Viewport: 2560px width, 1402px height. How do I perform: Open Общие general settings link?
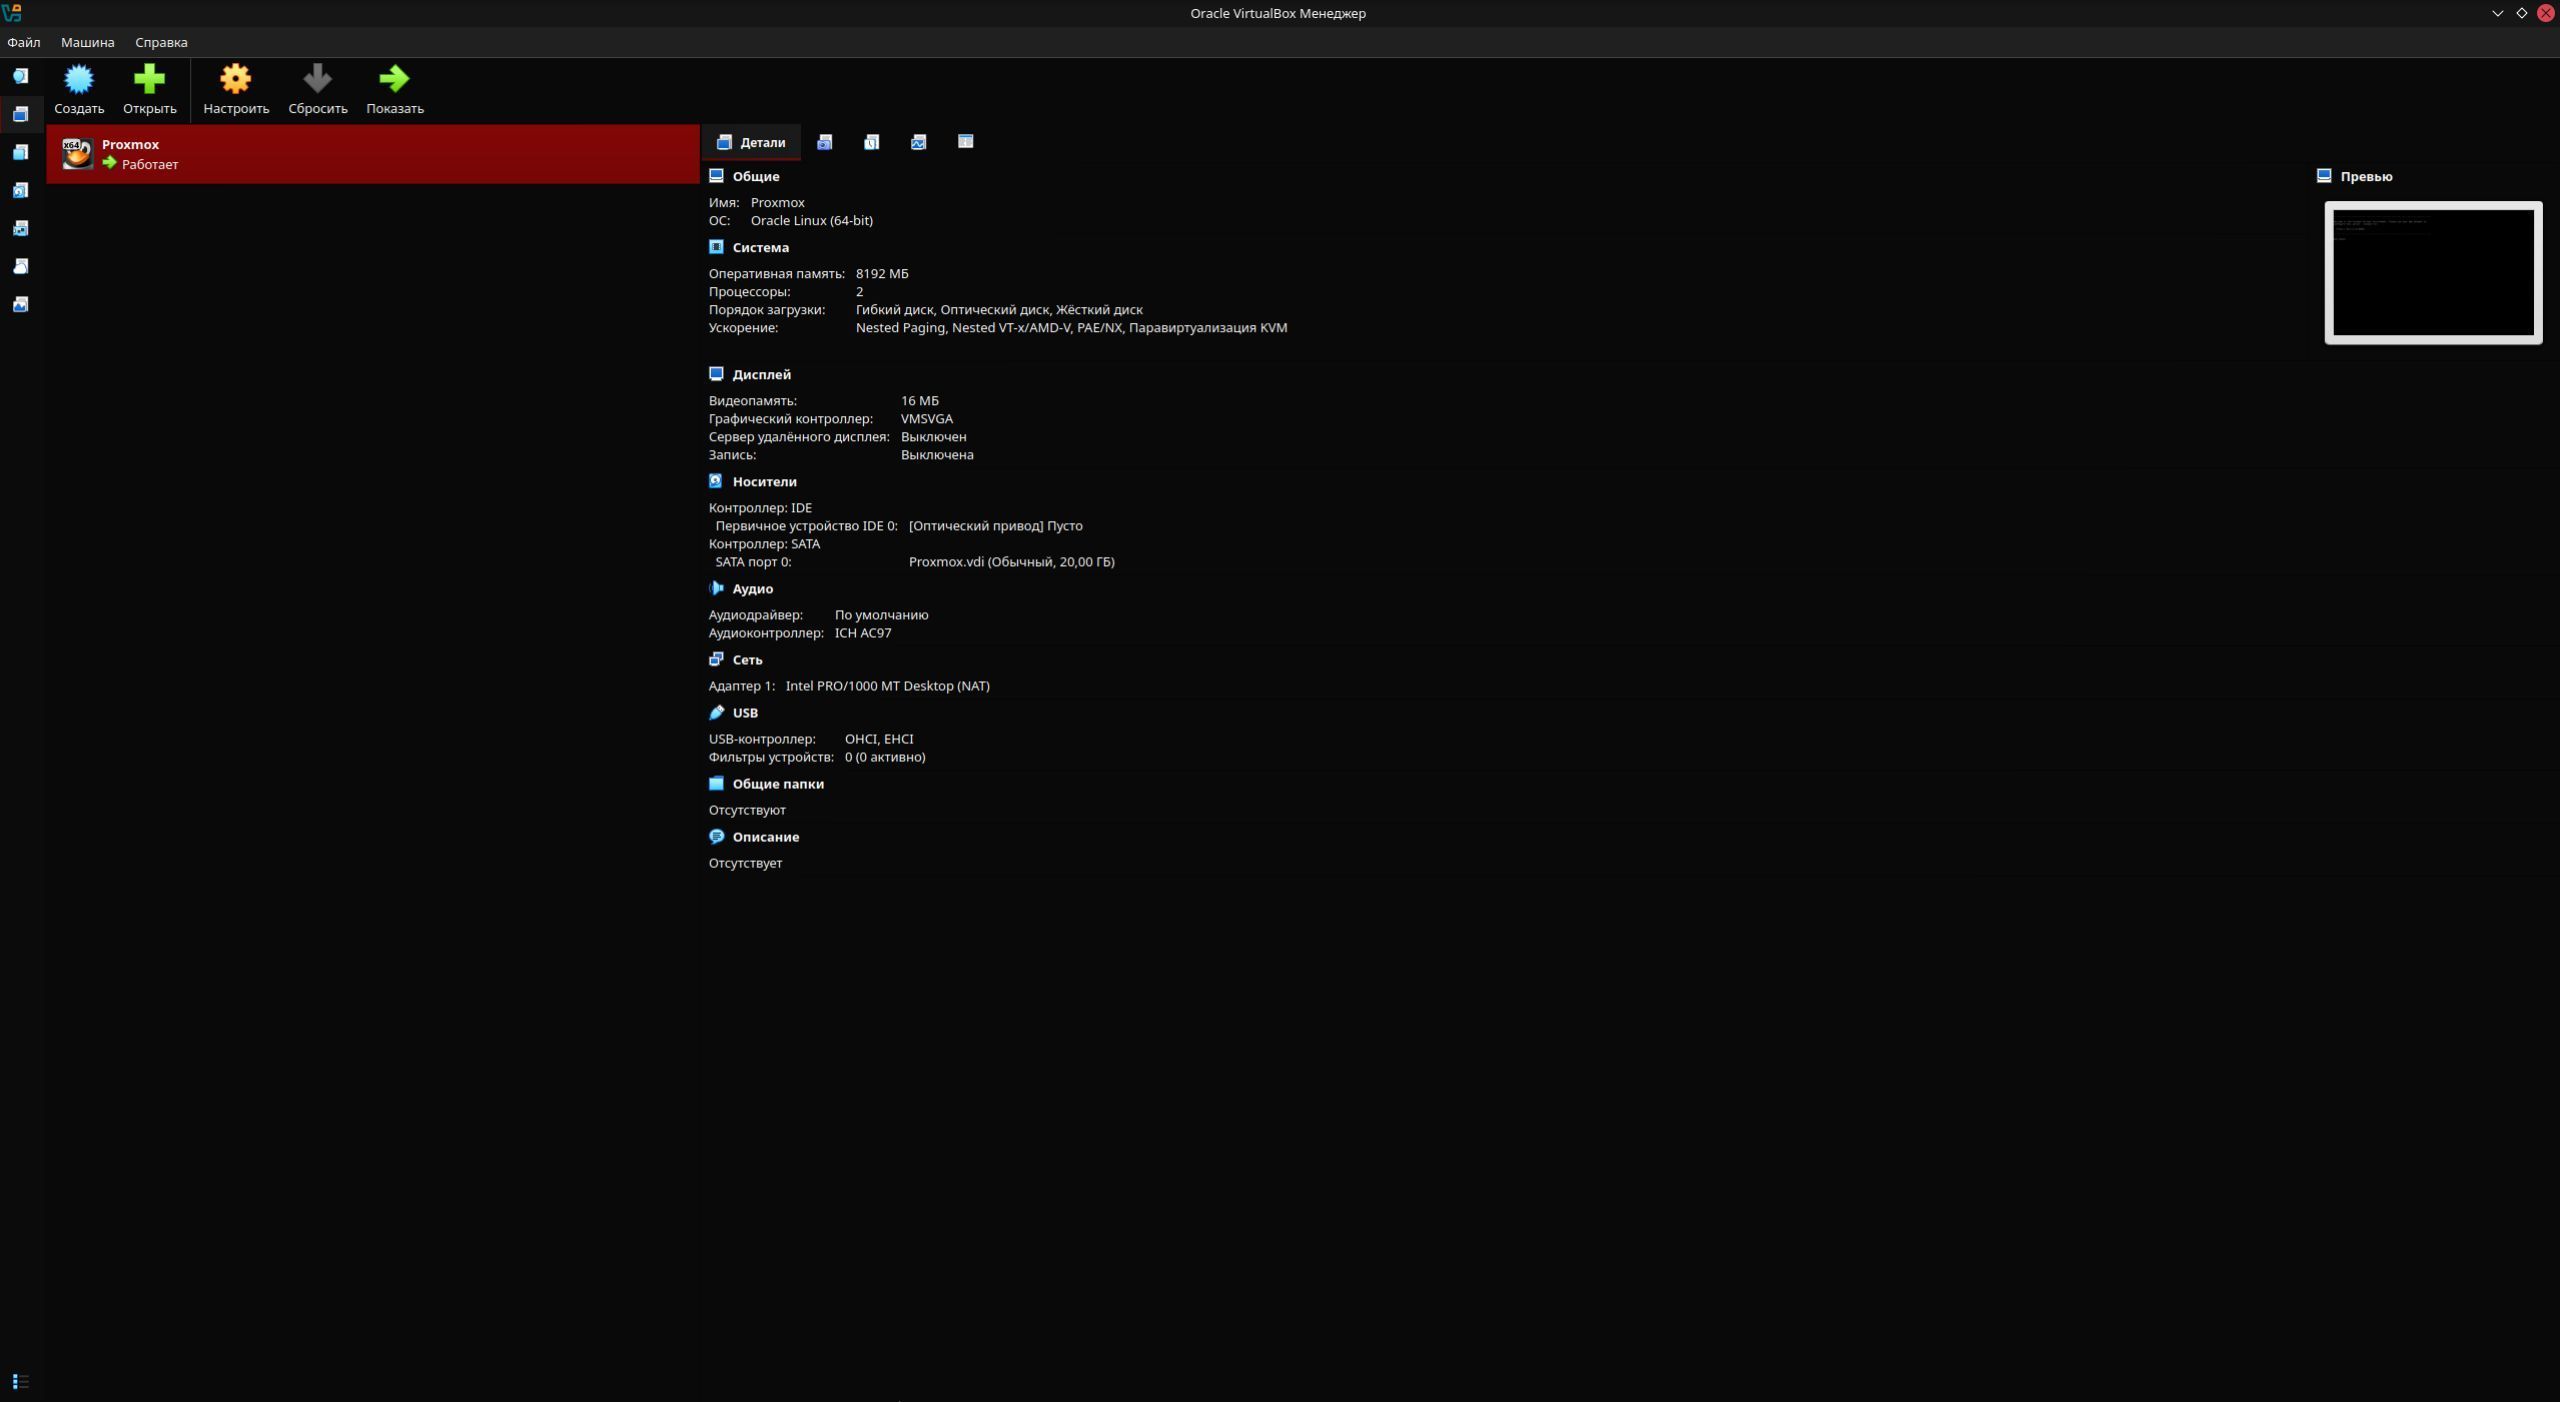(x=755, y=176)
